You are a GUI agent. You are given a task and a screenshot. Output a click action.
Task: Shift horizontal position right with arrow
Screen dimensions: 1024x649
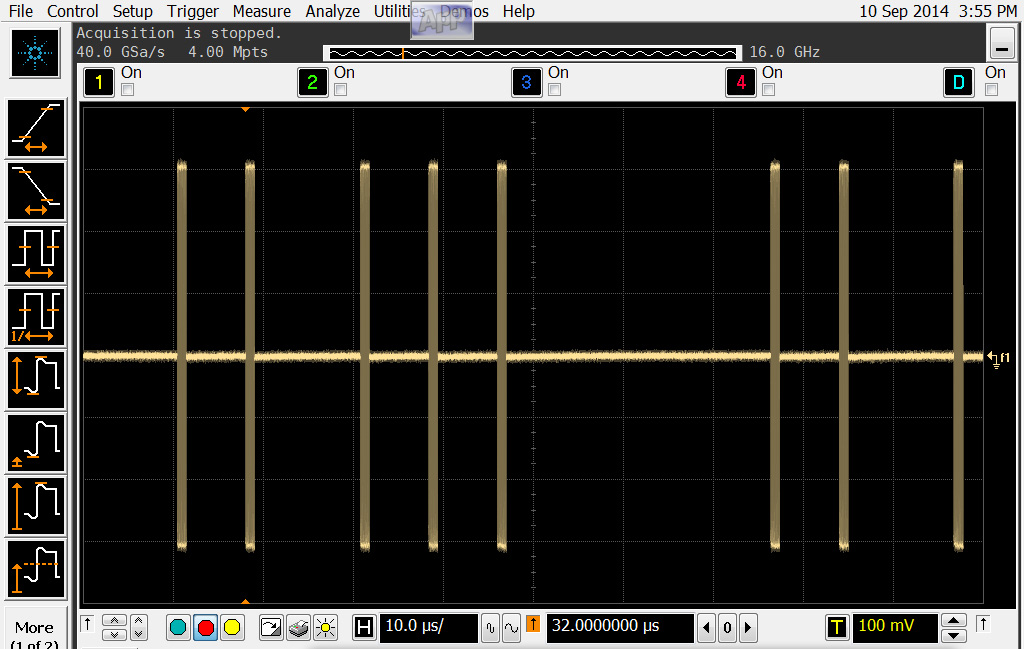pos(748,628)
